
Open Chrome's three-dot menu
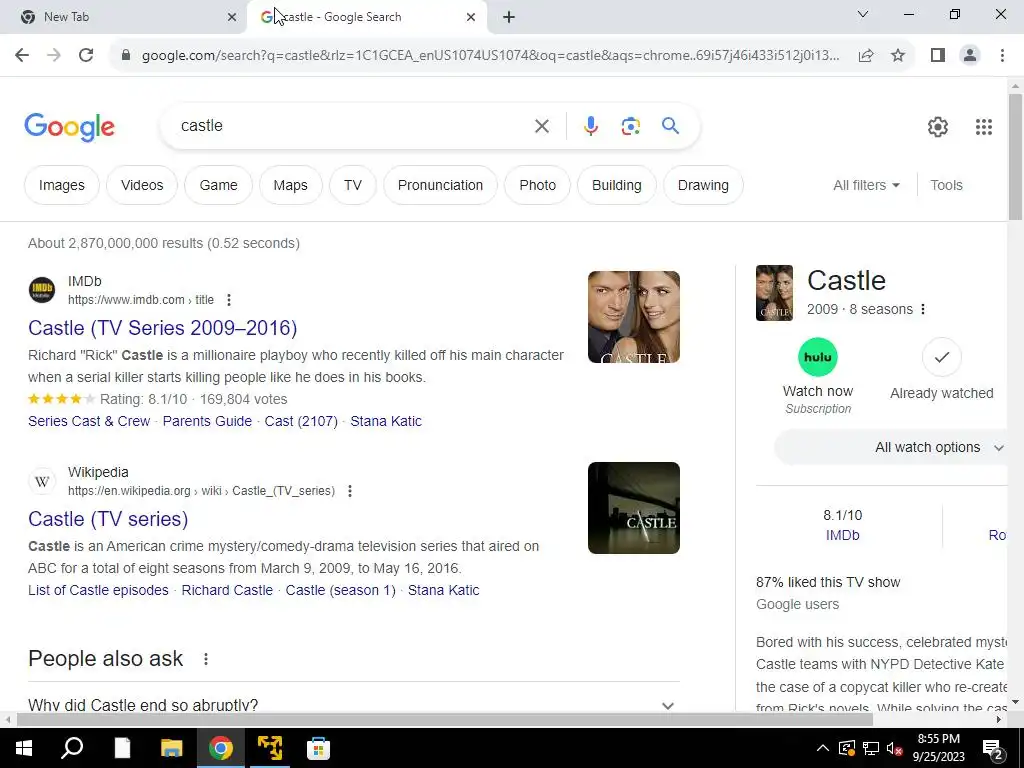(1002, 56)
